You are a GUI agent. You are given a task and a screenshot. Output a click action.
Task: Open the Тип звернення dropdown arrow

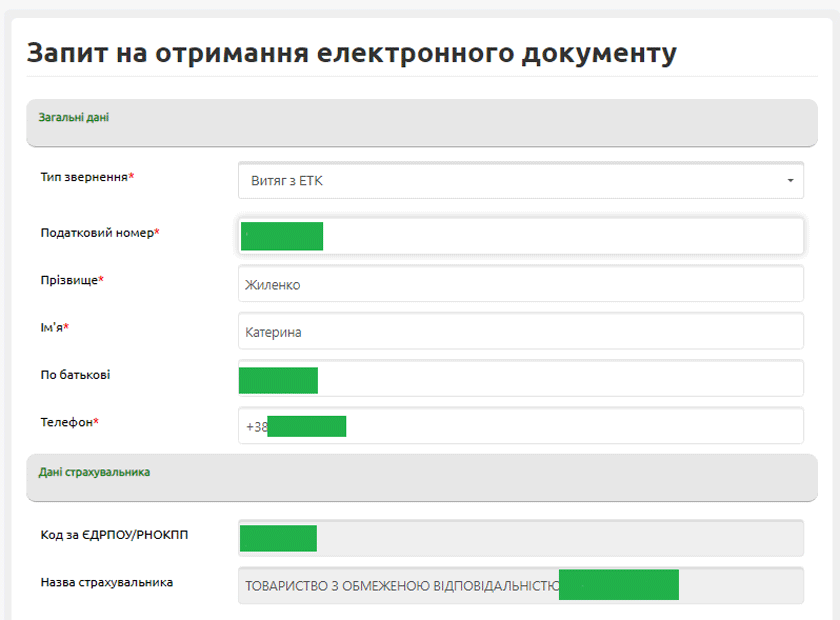point(789,181)
